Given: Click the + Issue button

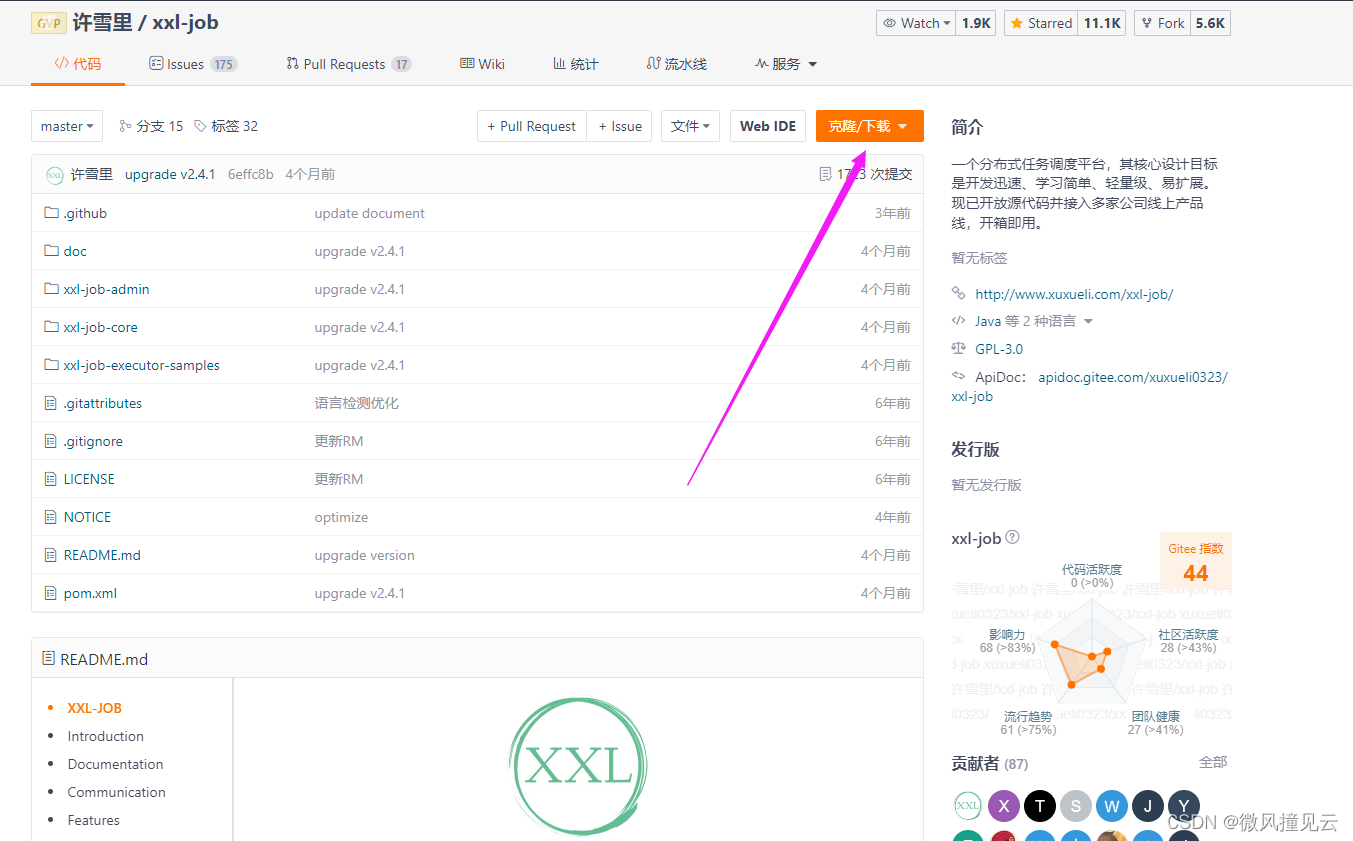Looking at the screenshot, I should [x=620, y=126].
